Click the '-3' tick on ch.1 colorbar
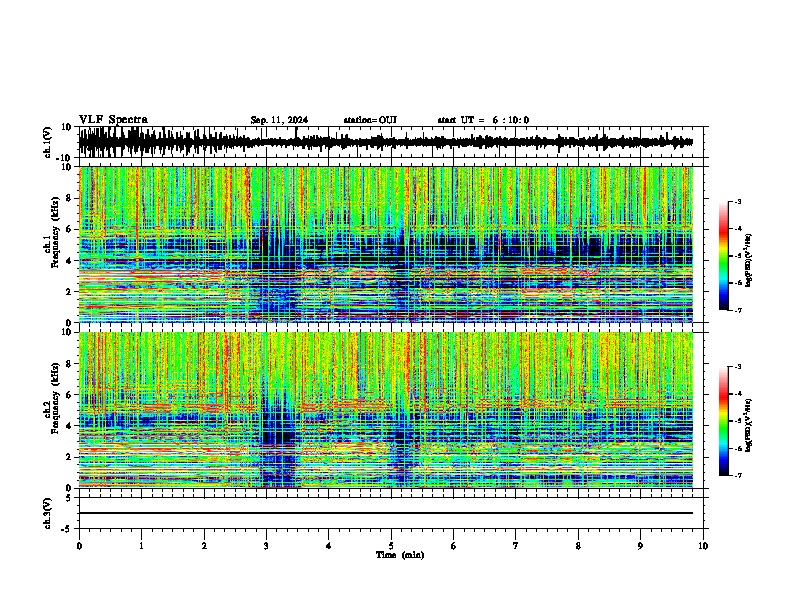 point(737,201)
